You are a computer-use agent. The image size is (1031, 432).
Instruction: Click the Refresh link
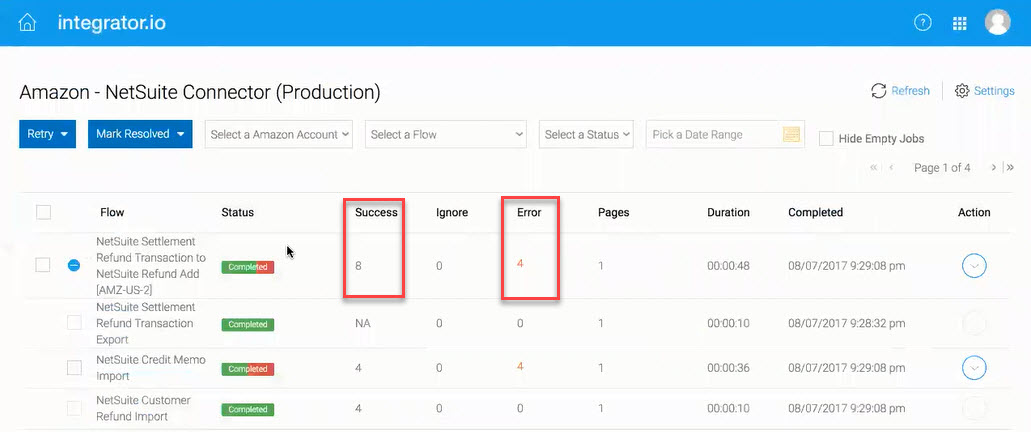[910, 91]
